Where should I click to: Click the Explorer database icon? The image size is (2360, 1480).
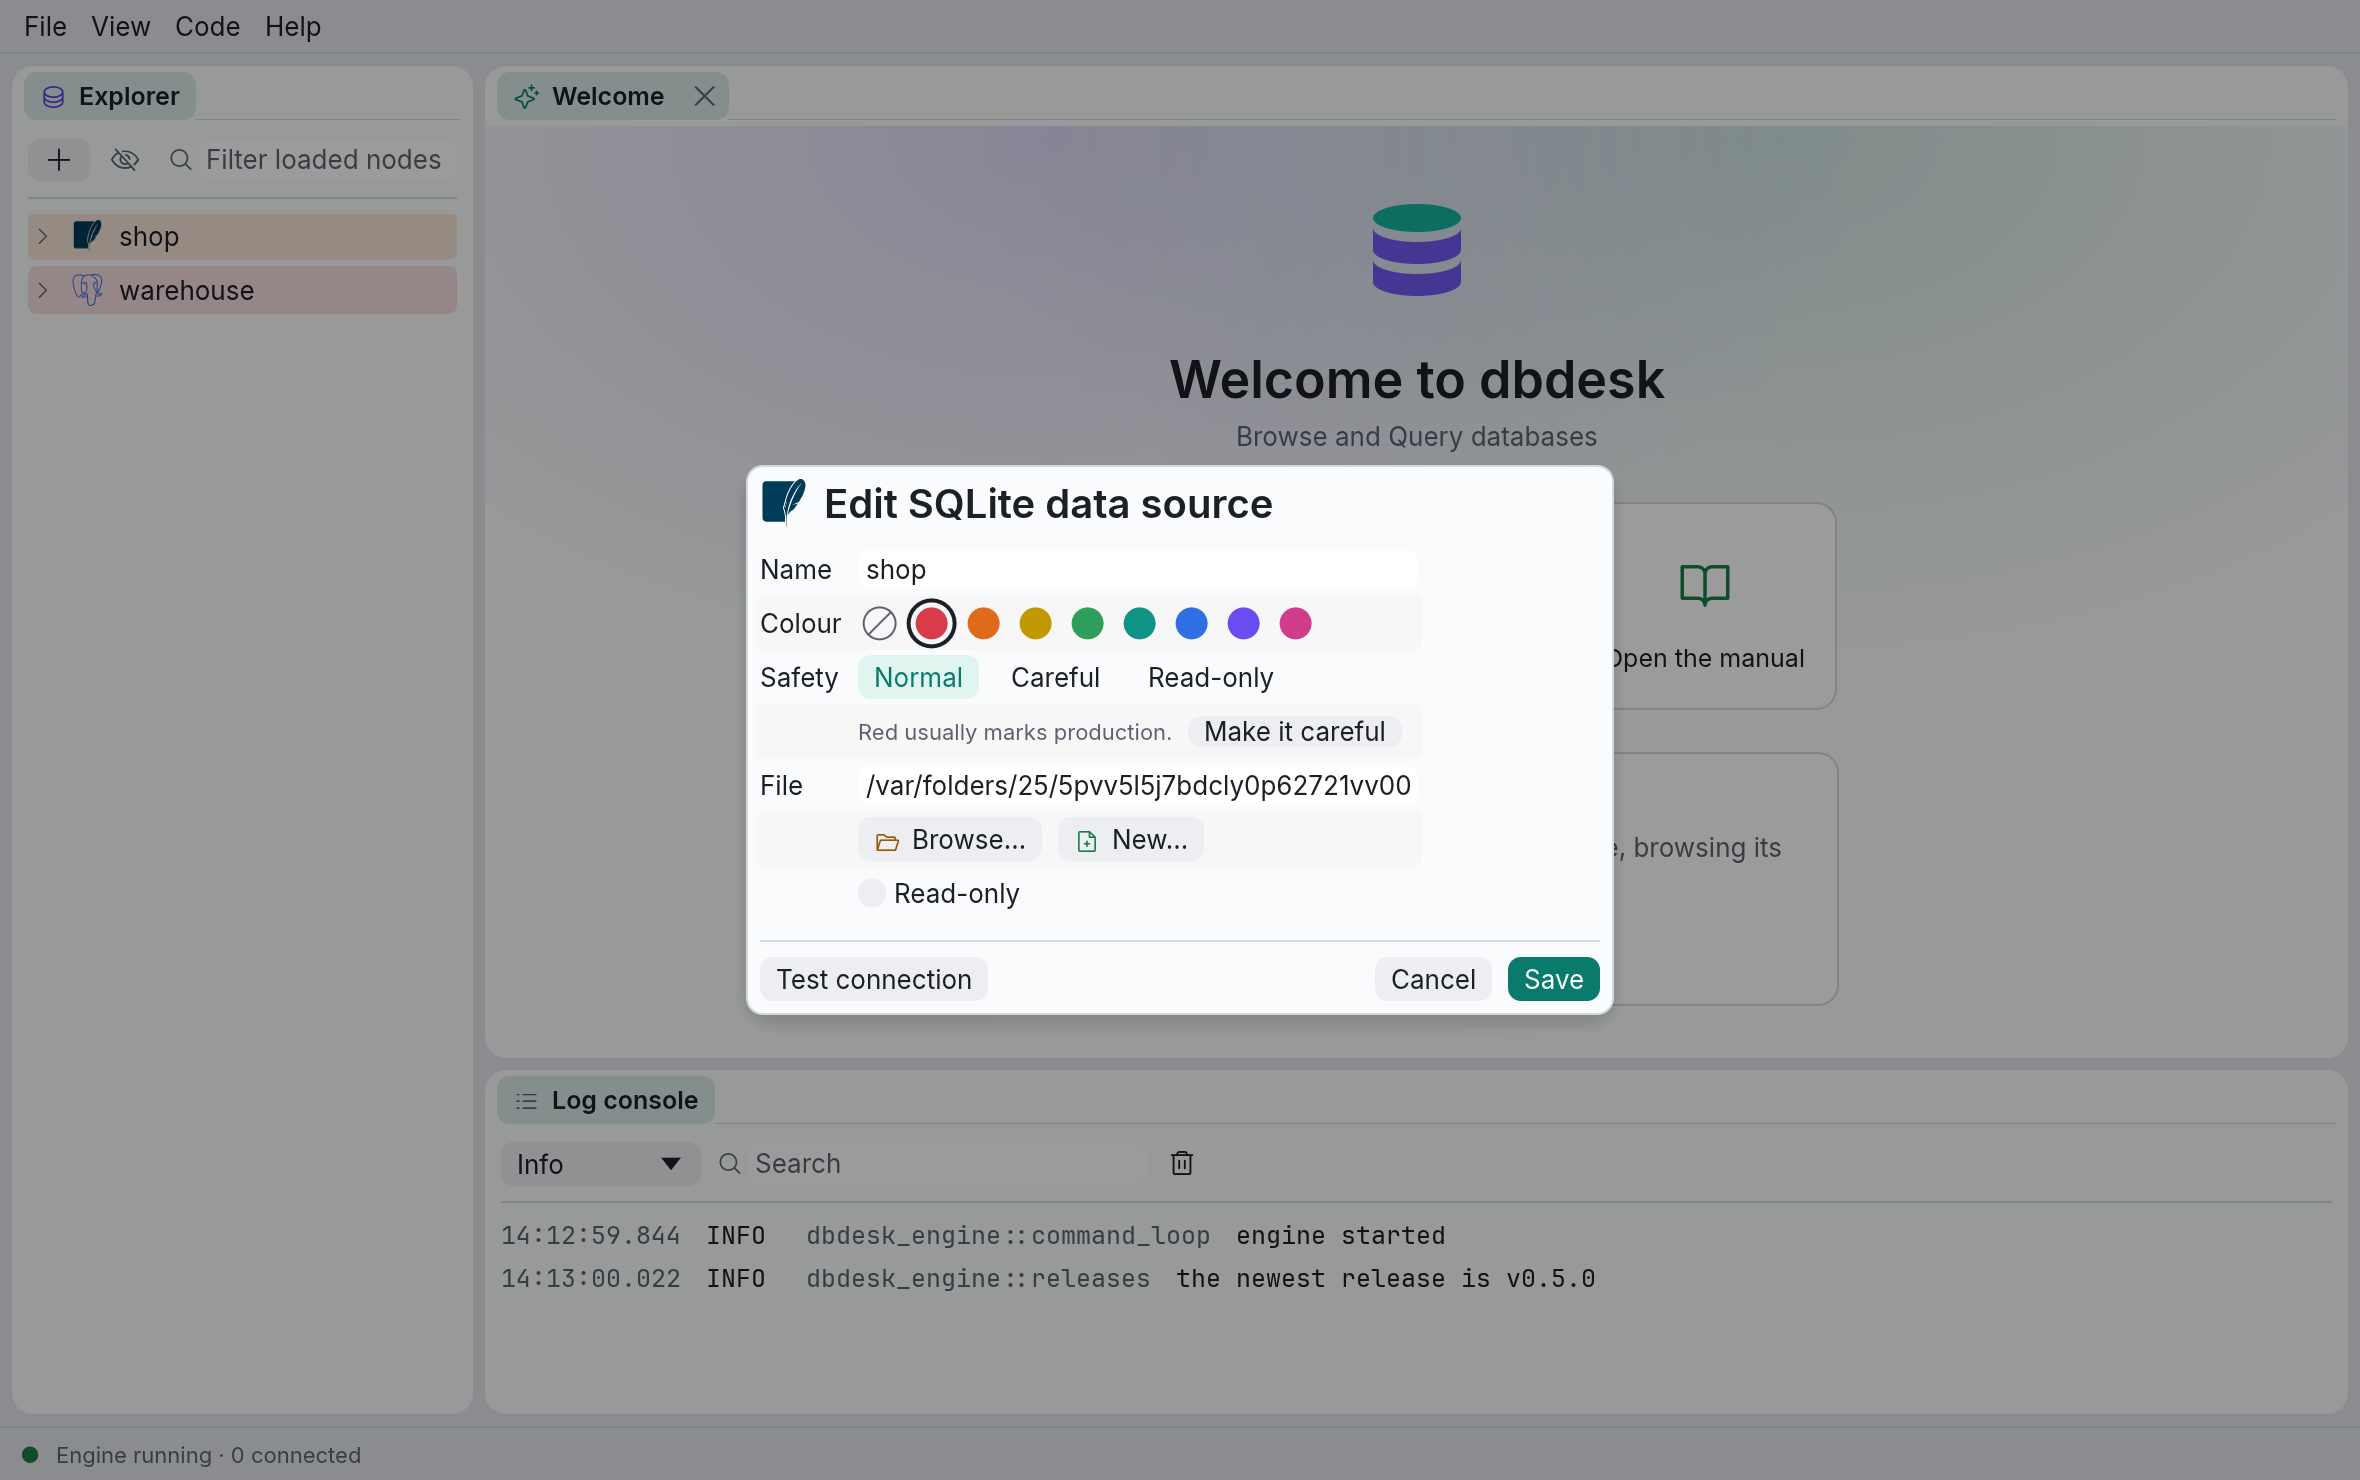54,97
